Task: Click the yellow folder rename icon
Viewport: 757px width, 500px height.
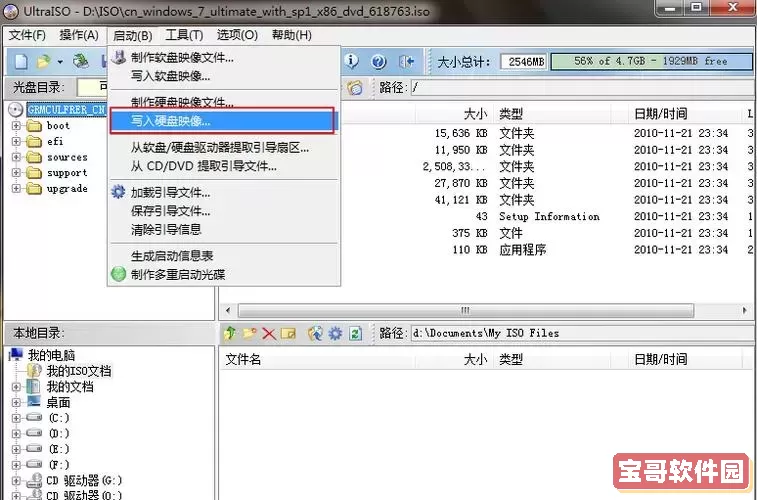Action: coord(288,333)
